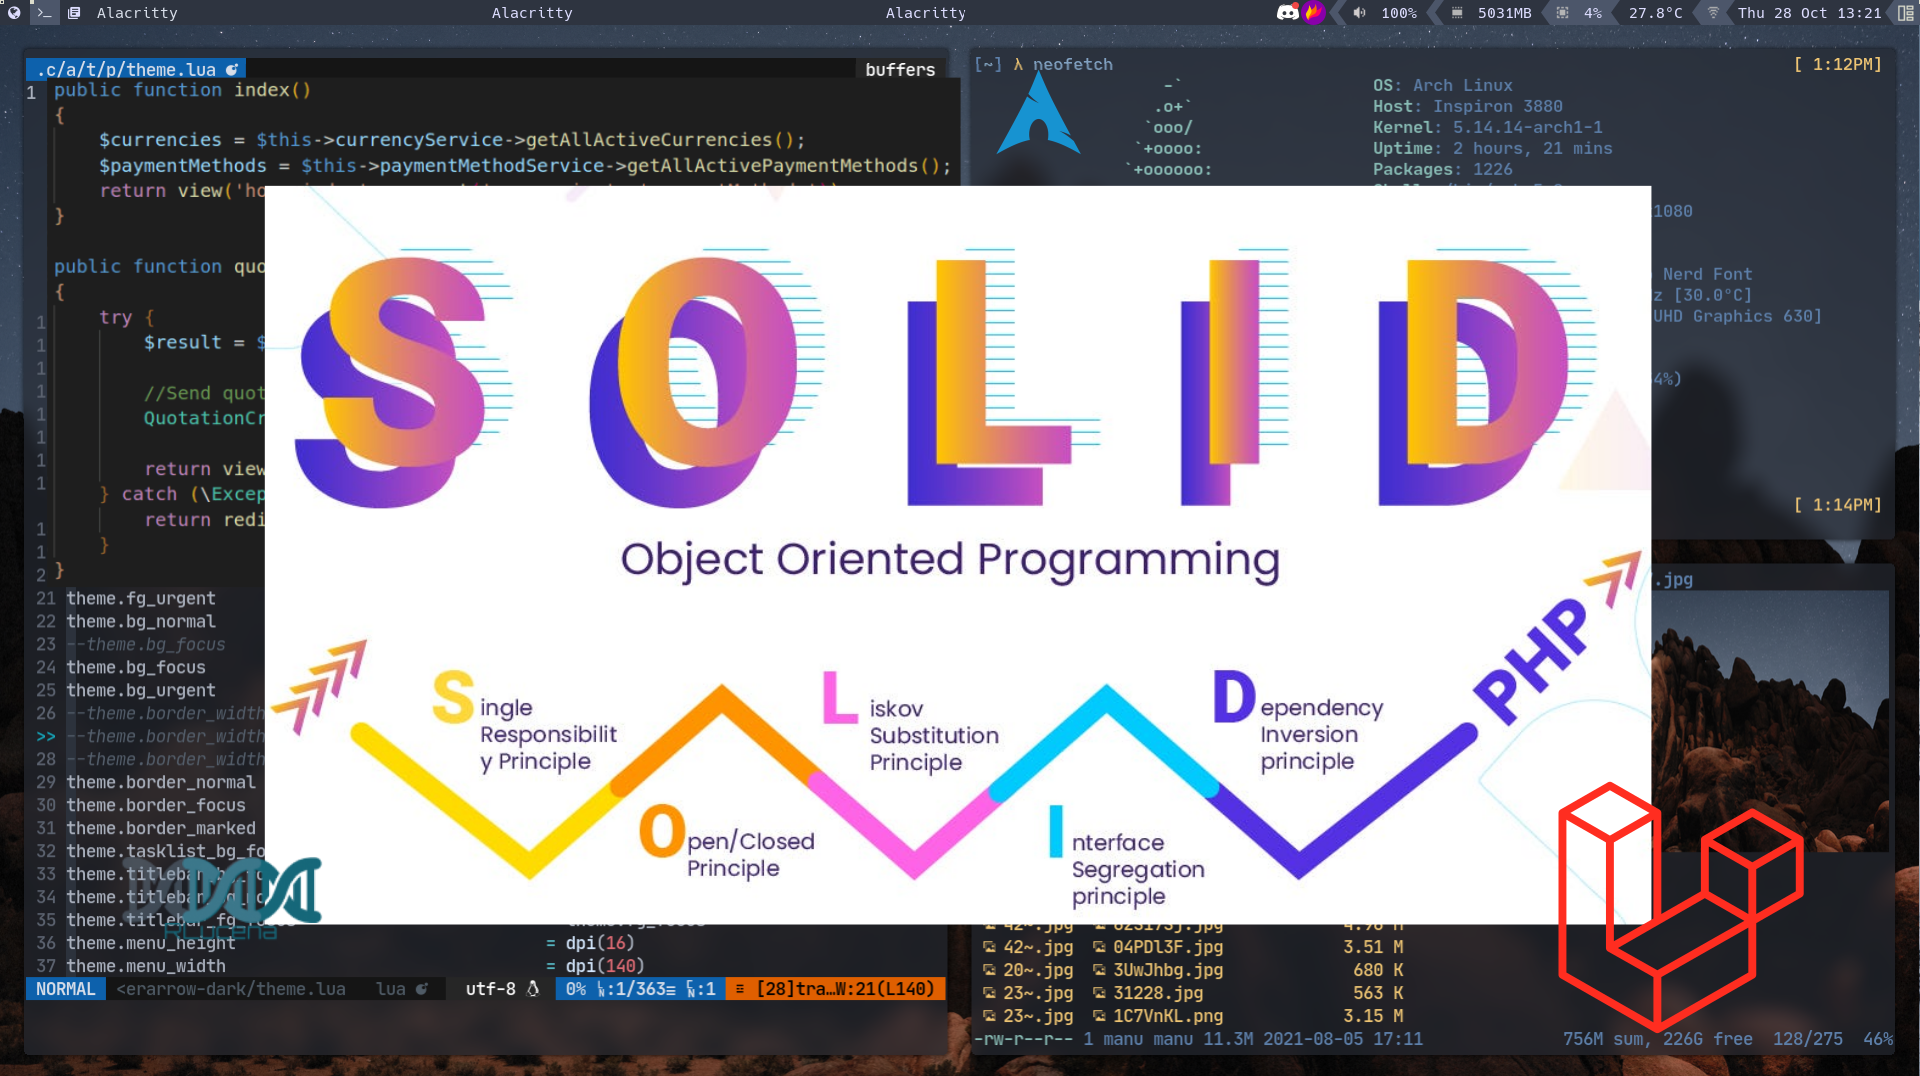Place cursor on theme.fg_urgent line 21

(x=140, y=599)
